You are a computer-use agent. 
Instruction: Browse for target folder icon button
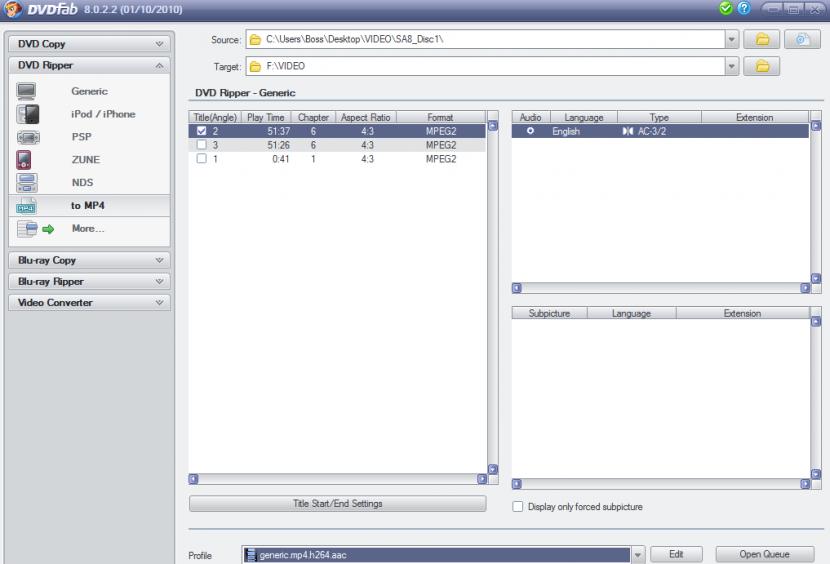coord(761,66)
